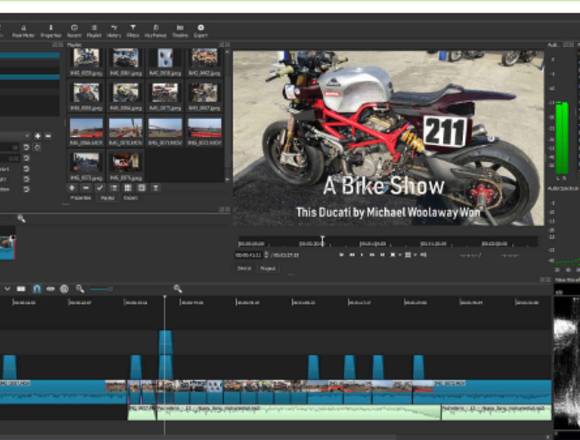Open the player volume control

point(424,254)
